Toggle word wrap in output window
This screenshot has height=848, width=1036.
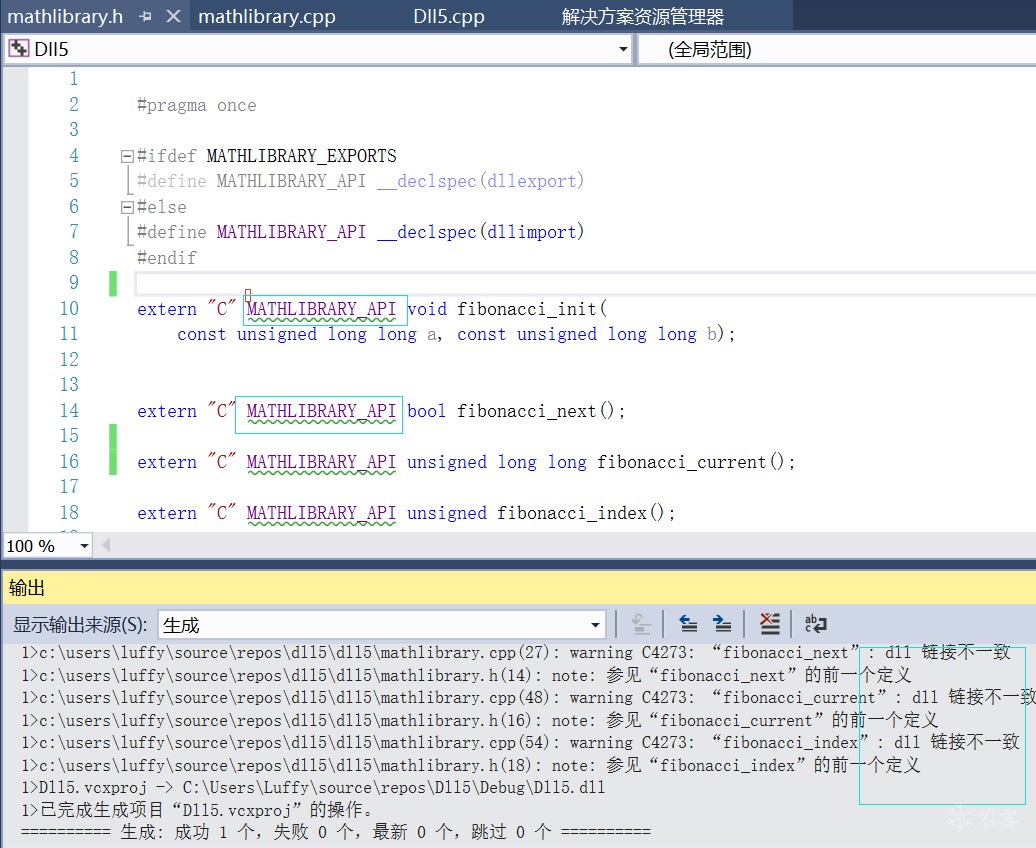pyautogui.click(x=815, y=624)
